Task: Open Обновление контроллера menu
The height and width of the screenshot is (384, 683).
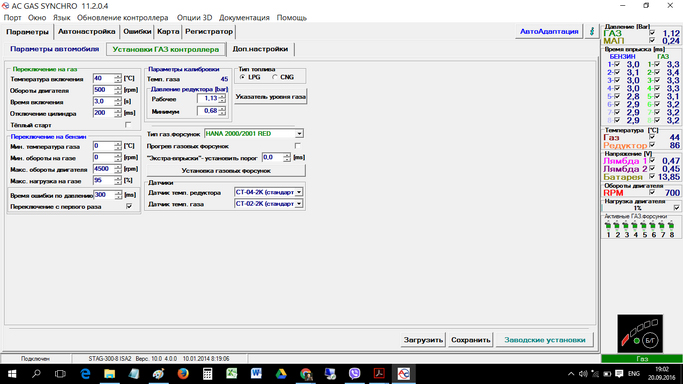Action: (122, 18)
